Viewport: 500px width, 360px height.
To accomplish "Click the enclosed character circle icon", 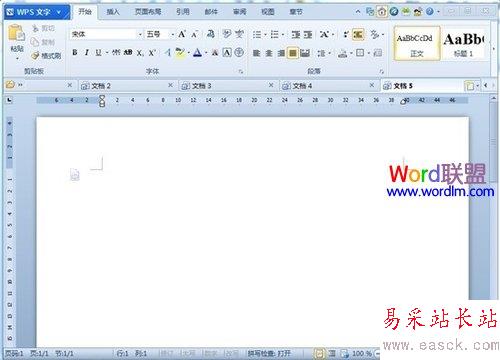I will coord(239,53).
